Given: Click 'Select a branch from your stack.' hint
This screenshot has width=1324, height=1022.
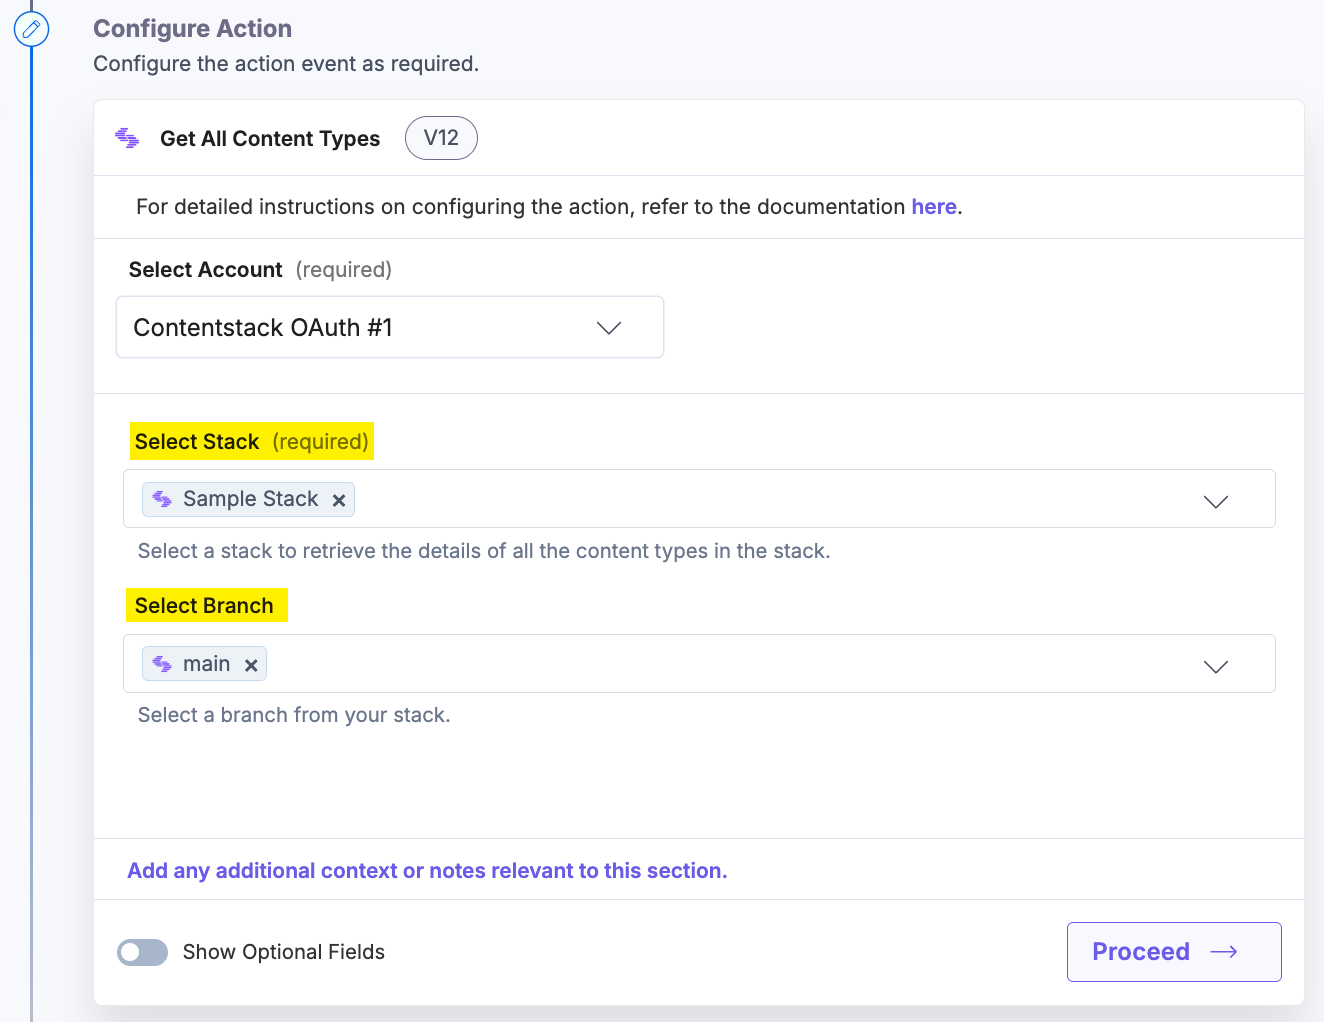Looking at the screenshot, I should [294, 715].
